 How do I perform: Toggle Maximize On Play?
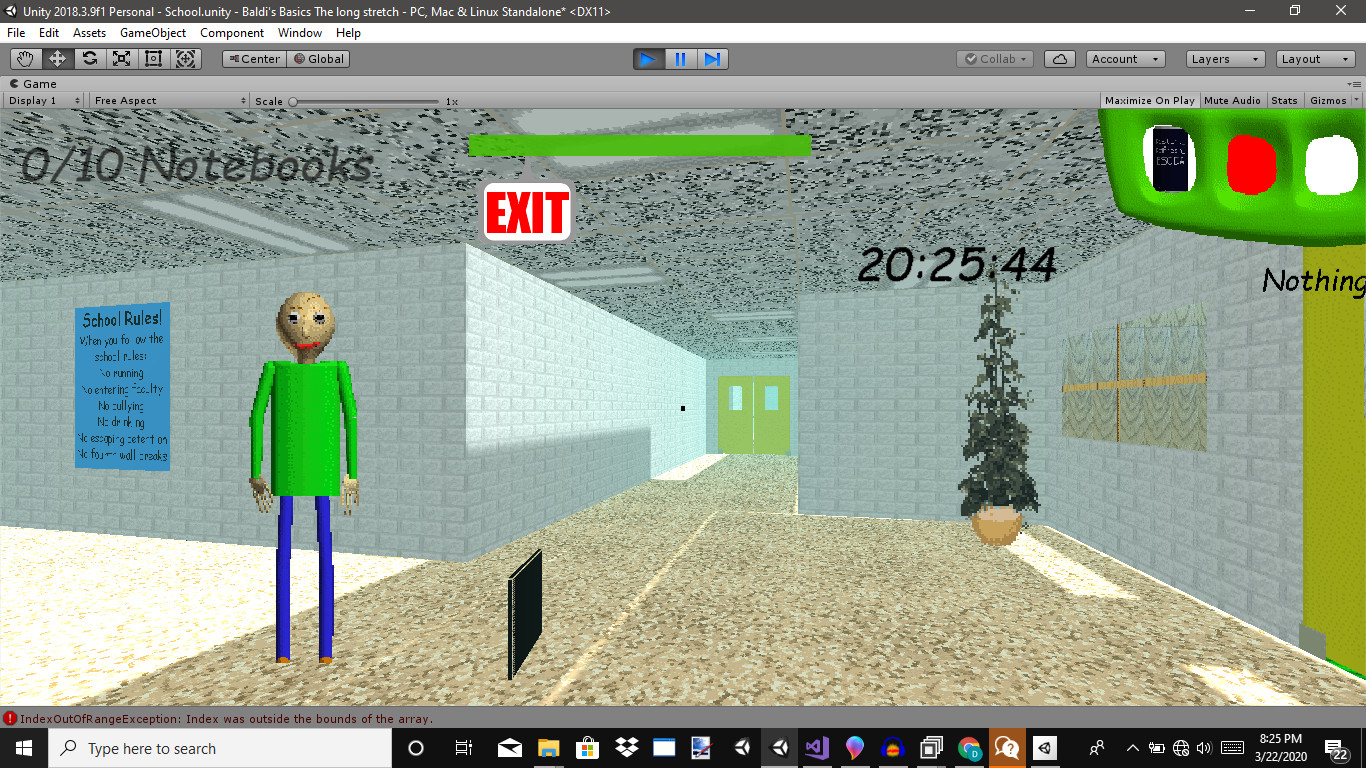click(x=1150, y=101)
